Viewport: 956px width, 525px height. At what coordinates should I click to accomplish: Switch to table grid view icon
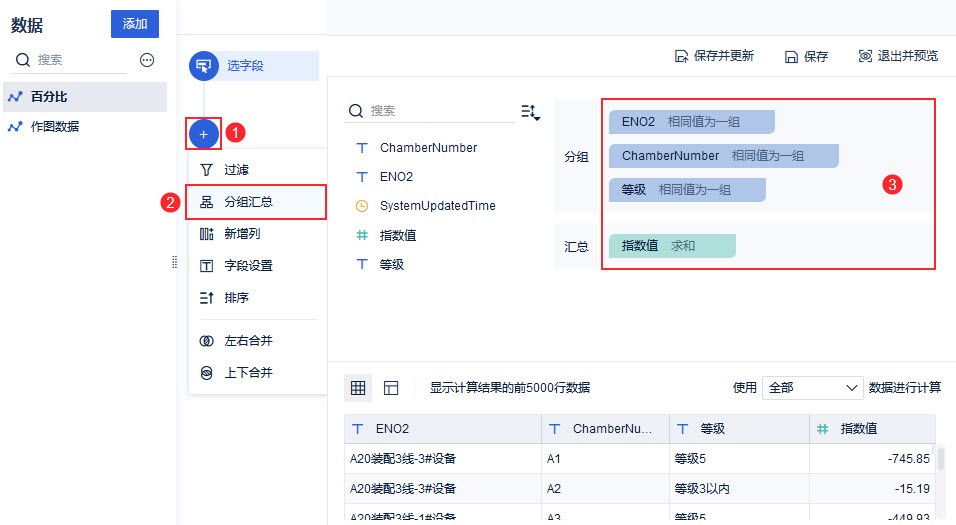pos(358,388)
